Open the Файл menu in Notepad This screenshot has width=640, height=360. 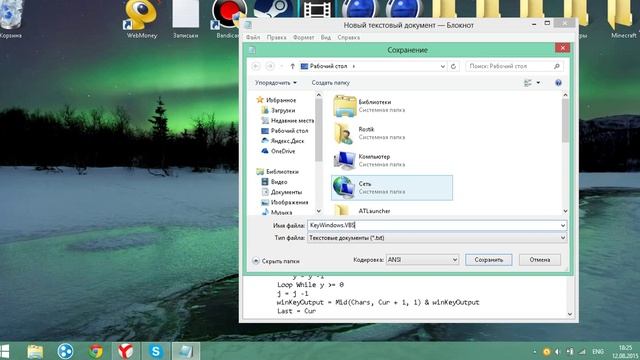(253, 37)
